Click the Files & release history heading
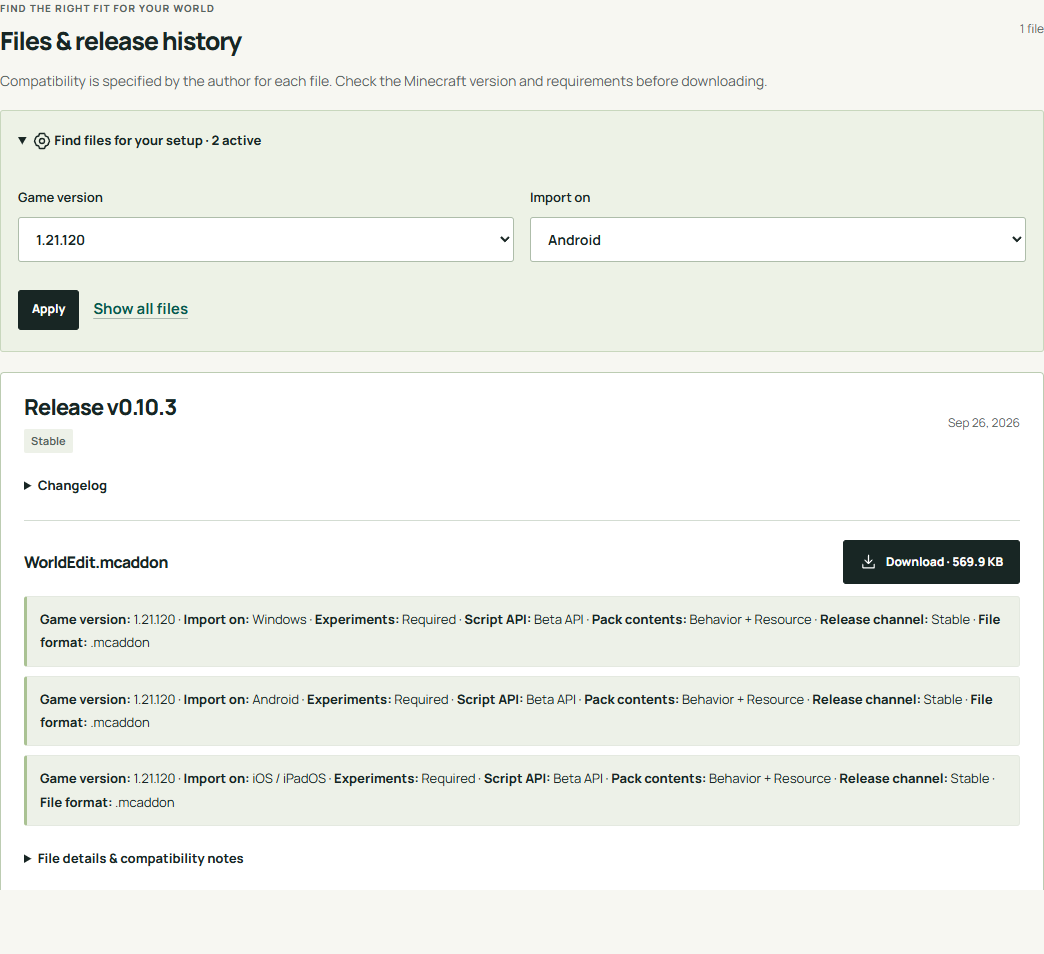 121,41
